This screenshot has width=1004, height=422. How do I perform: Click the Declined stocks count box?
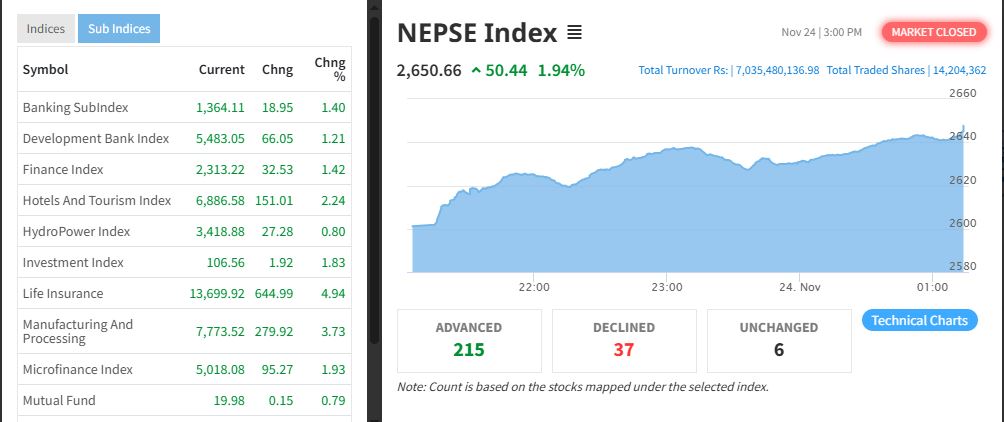(624, 340)
